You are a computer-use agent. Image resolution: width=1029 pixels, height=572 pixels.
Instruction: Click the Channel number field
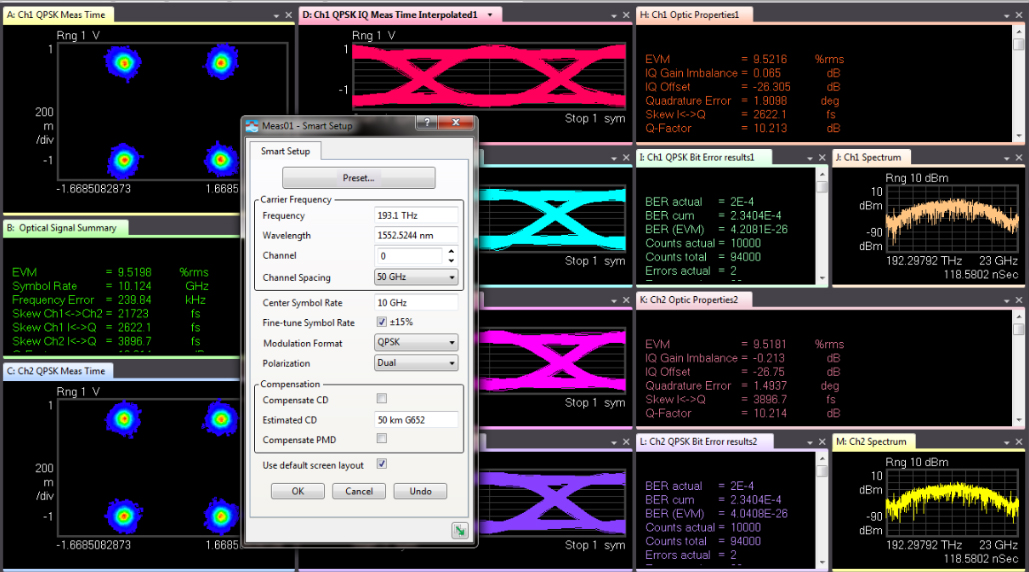pyautogui.click(x=410, y=256)
